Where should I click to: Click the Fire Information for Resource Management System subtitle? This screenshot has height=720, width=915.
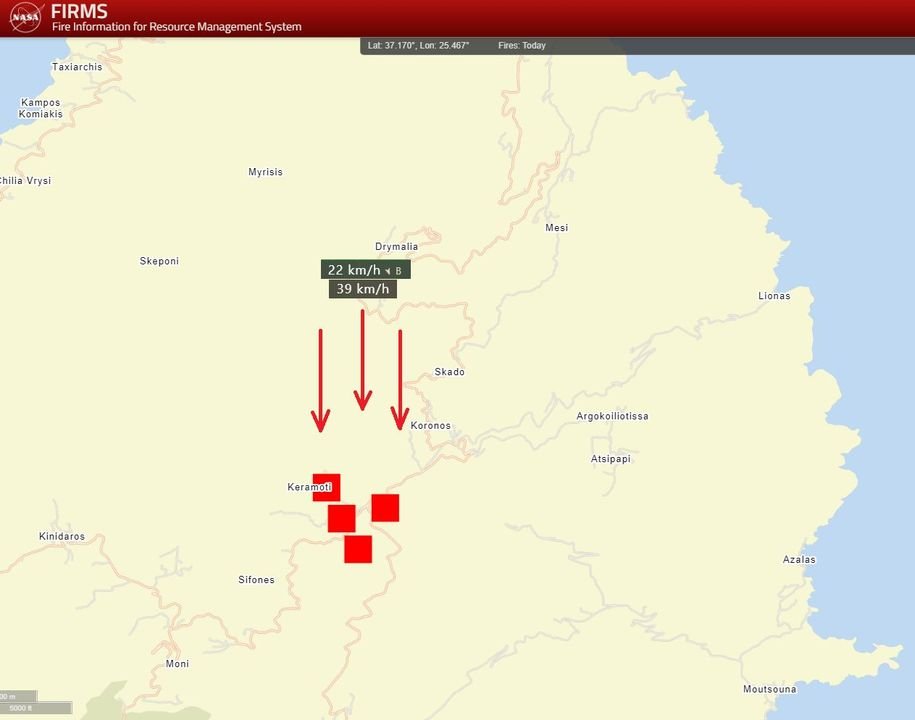[x=175, y=28]
